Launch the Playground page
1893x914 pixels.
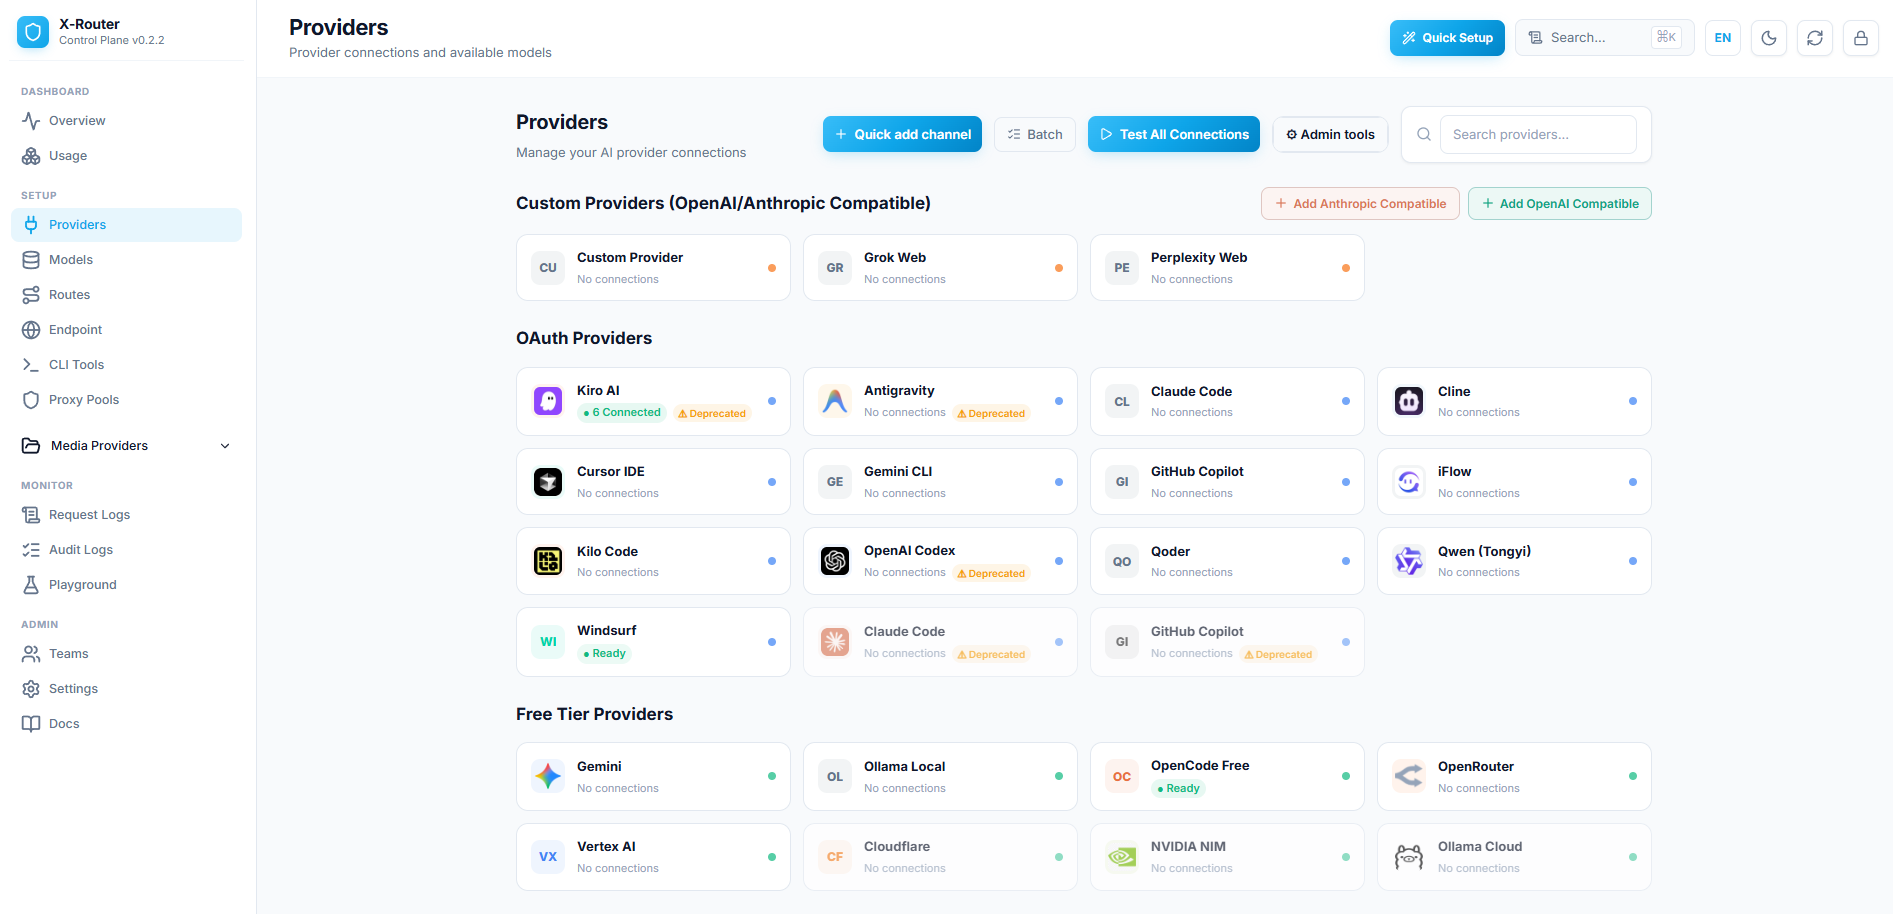[x=127, y=585]
